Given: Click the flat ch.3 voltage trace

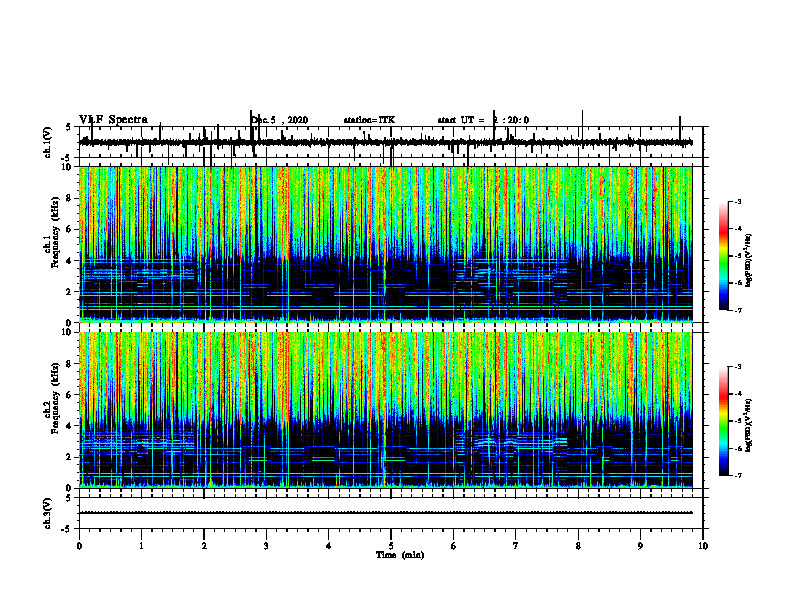Looking at the screenshot, I should pyautogui.click(x=386, y=513).
